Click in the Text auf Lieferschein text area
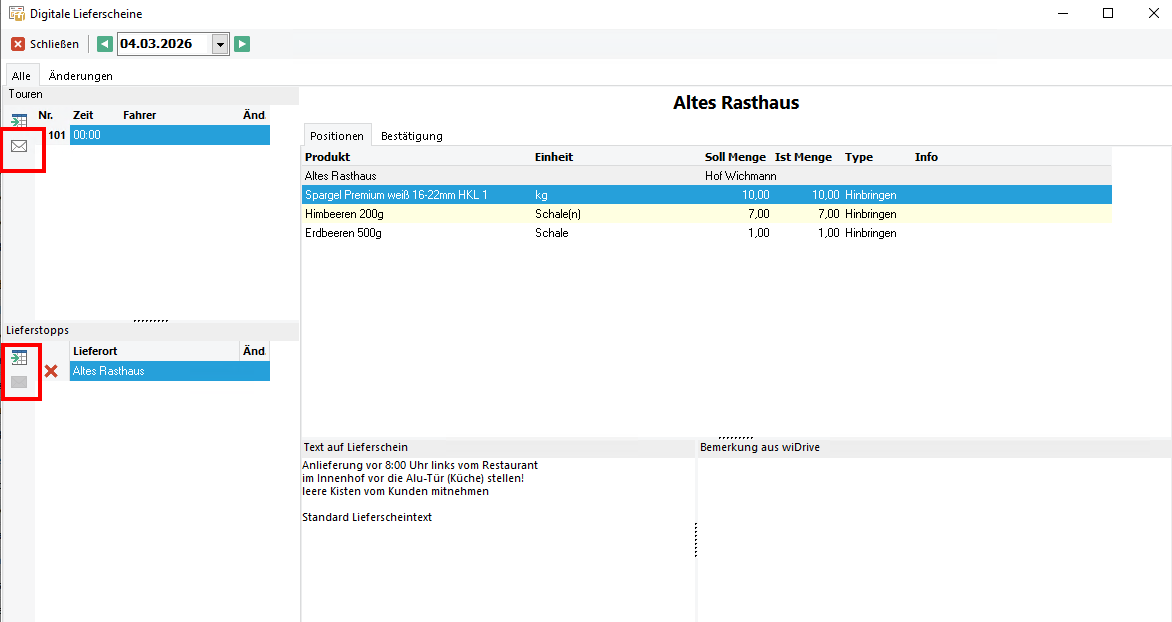This screenshot has height=622, width=1172. coord(497,560)
